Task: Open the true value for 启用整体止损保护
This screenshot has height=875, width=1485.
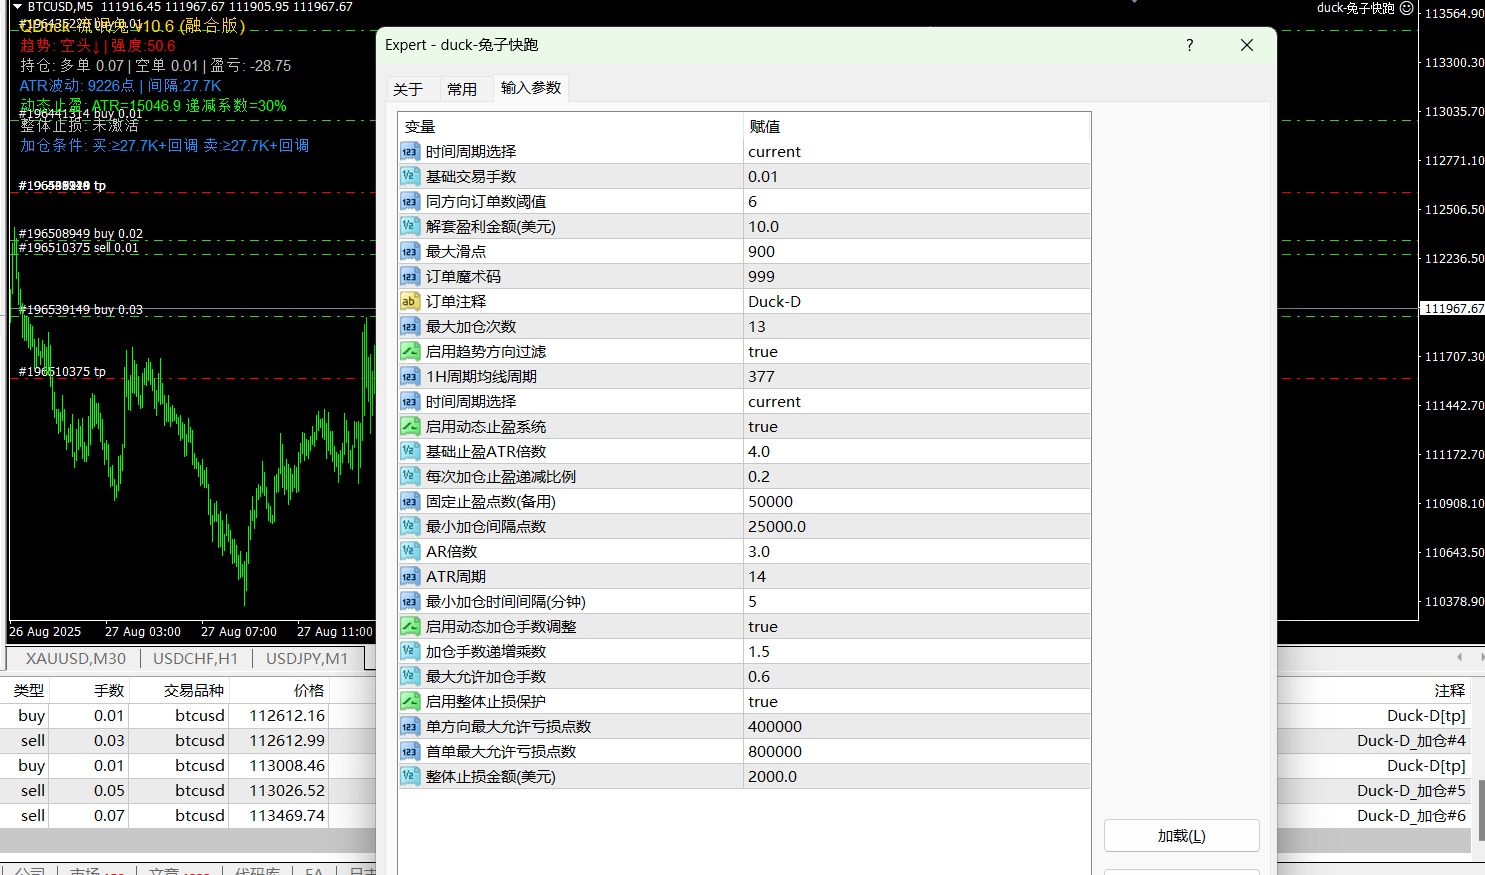Action: (x=917, y=701)
